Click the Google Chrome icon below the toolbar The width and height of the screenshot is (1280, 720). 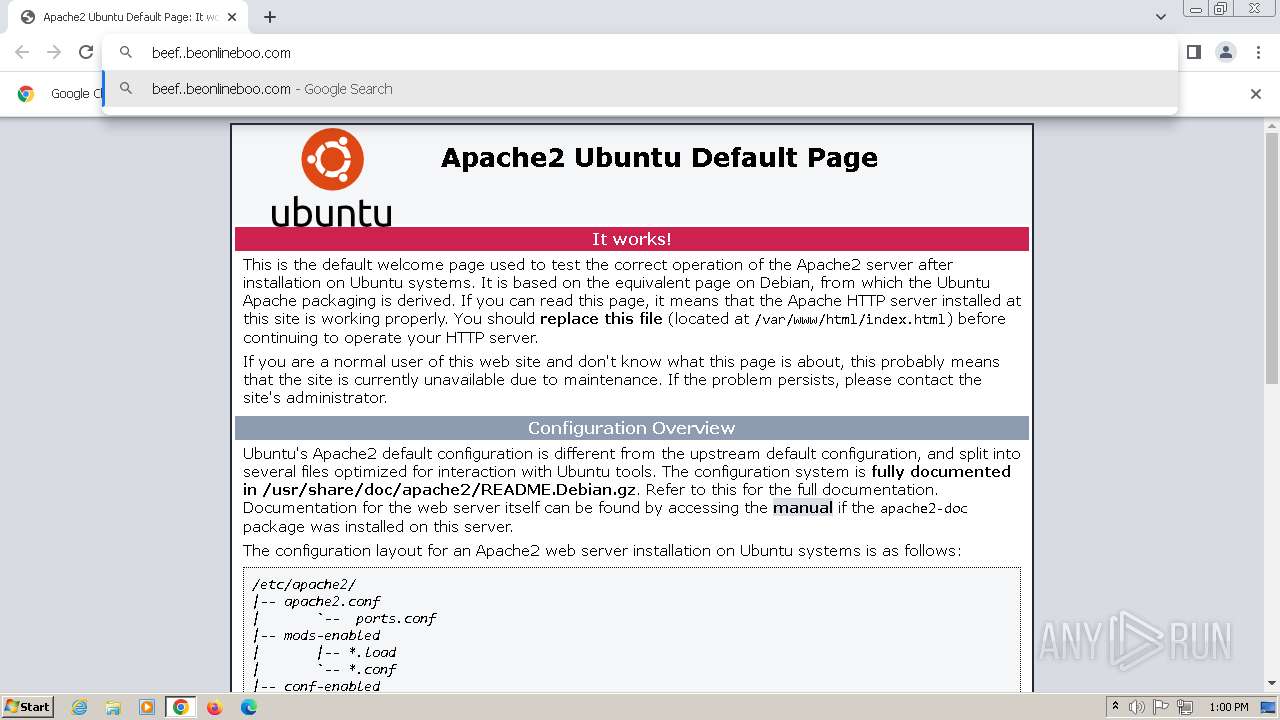click(x=26, y=93)
